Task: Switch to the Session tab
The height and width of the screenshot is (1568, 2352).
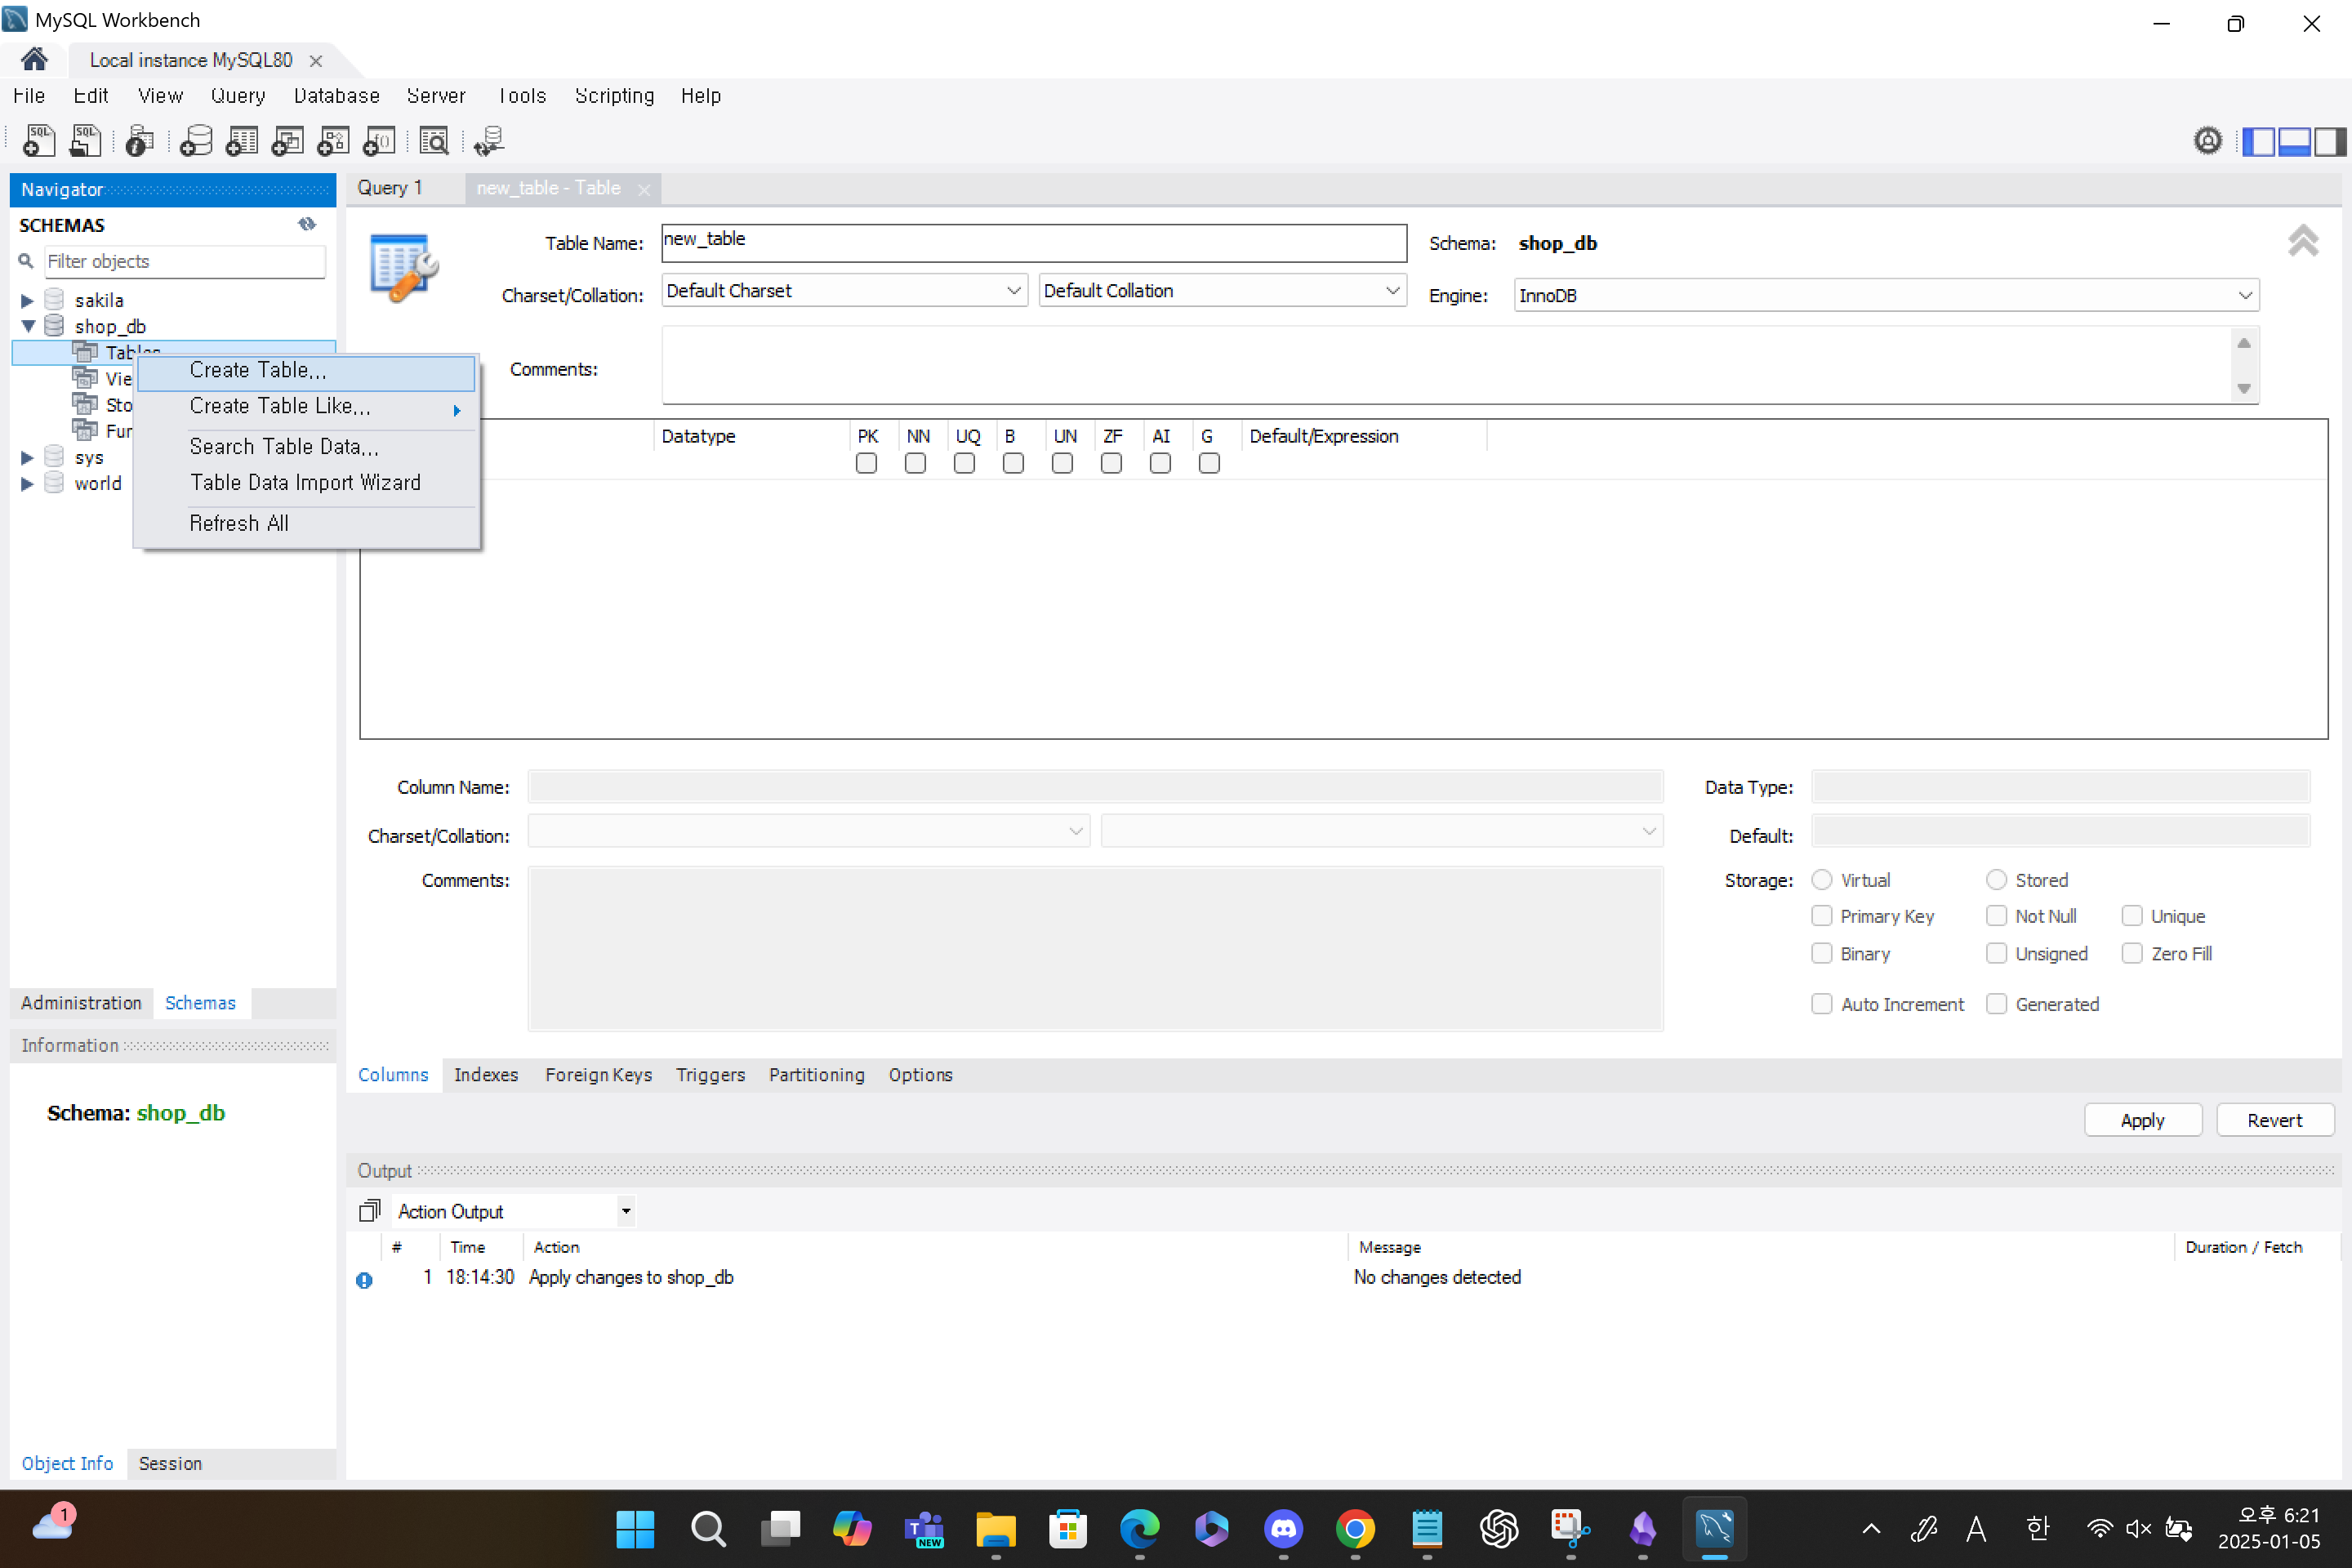Action: point(170,1463)
